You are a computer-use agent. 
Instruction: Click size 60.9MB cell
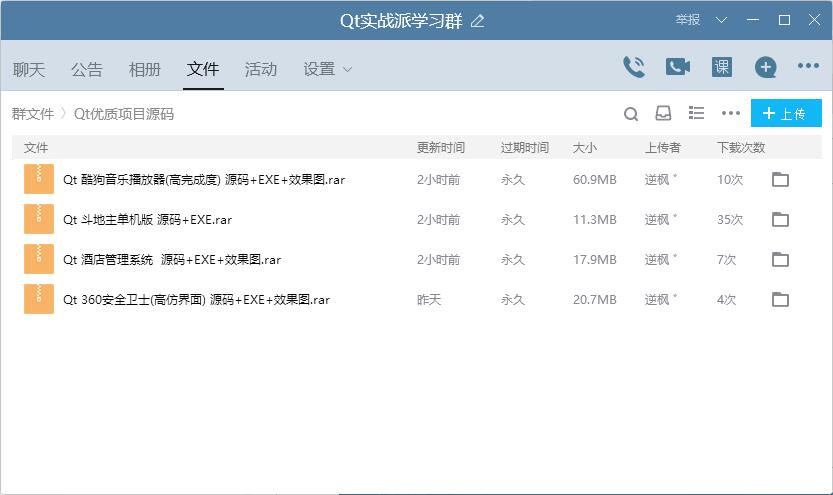[594, 180]
